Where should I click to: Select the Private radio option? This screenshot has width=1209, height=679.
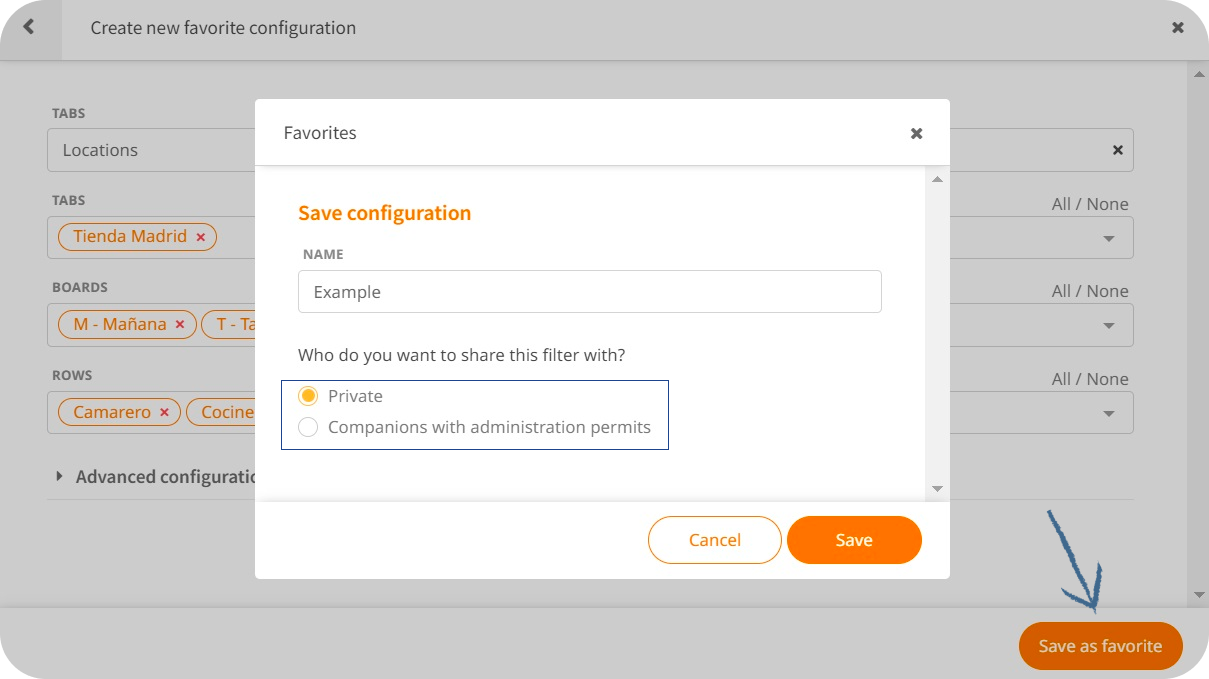pos(309,396)
